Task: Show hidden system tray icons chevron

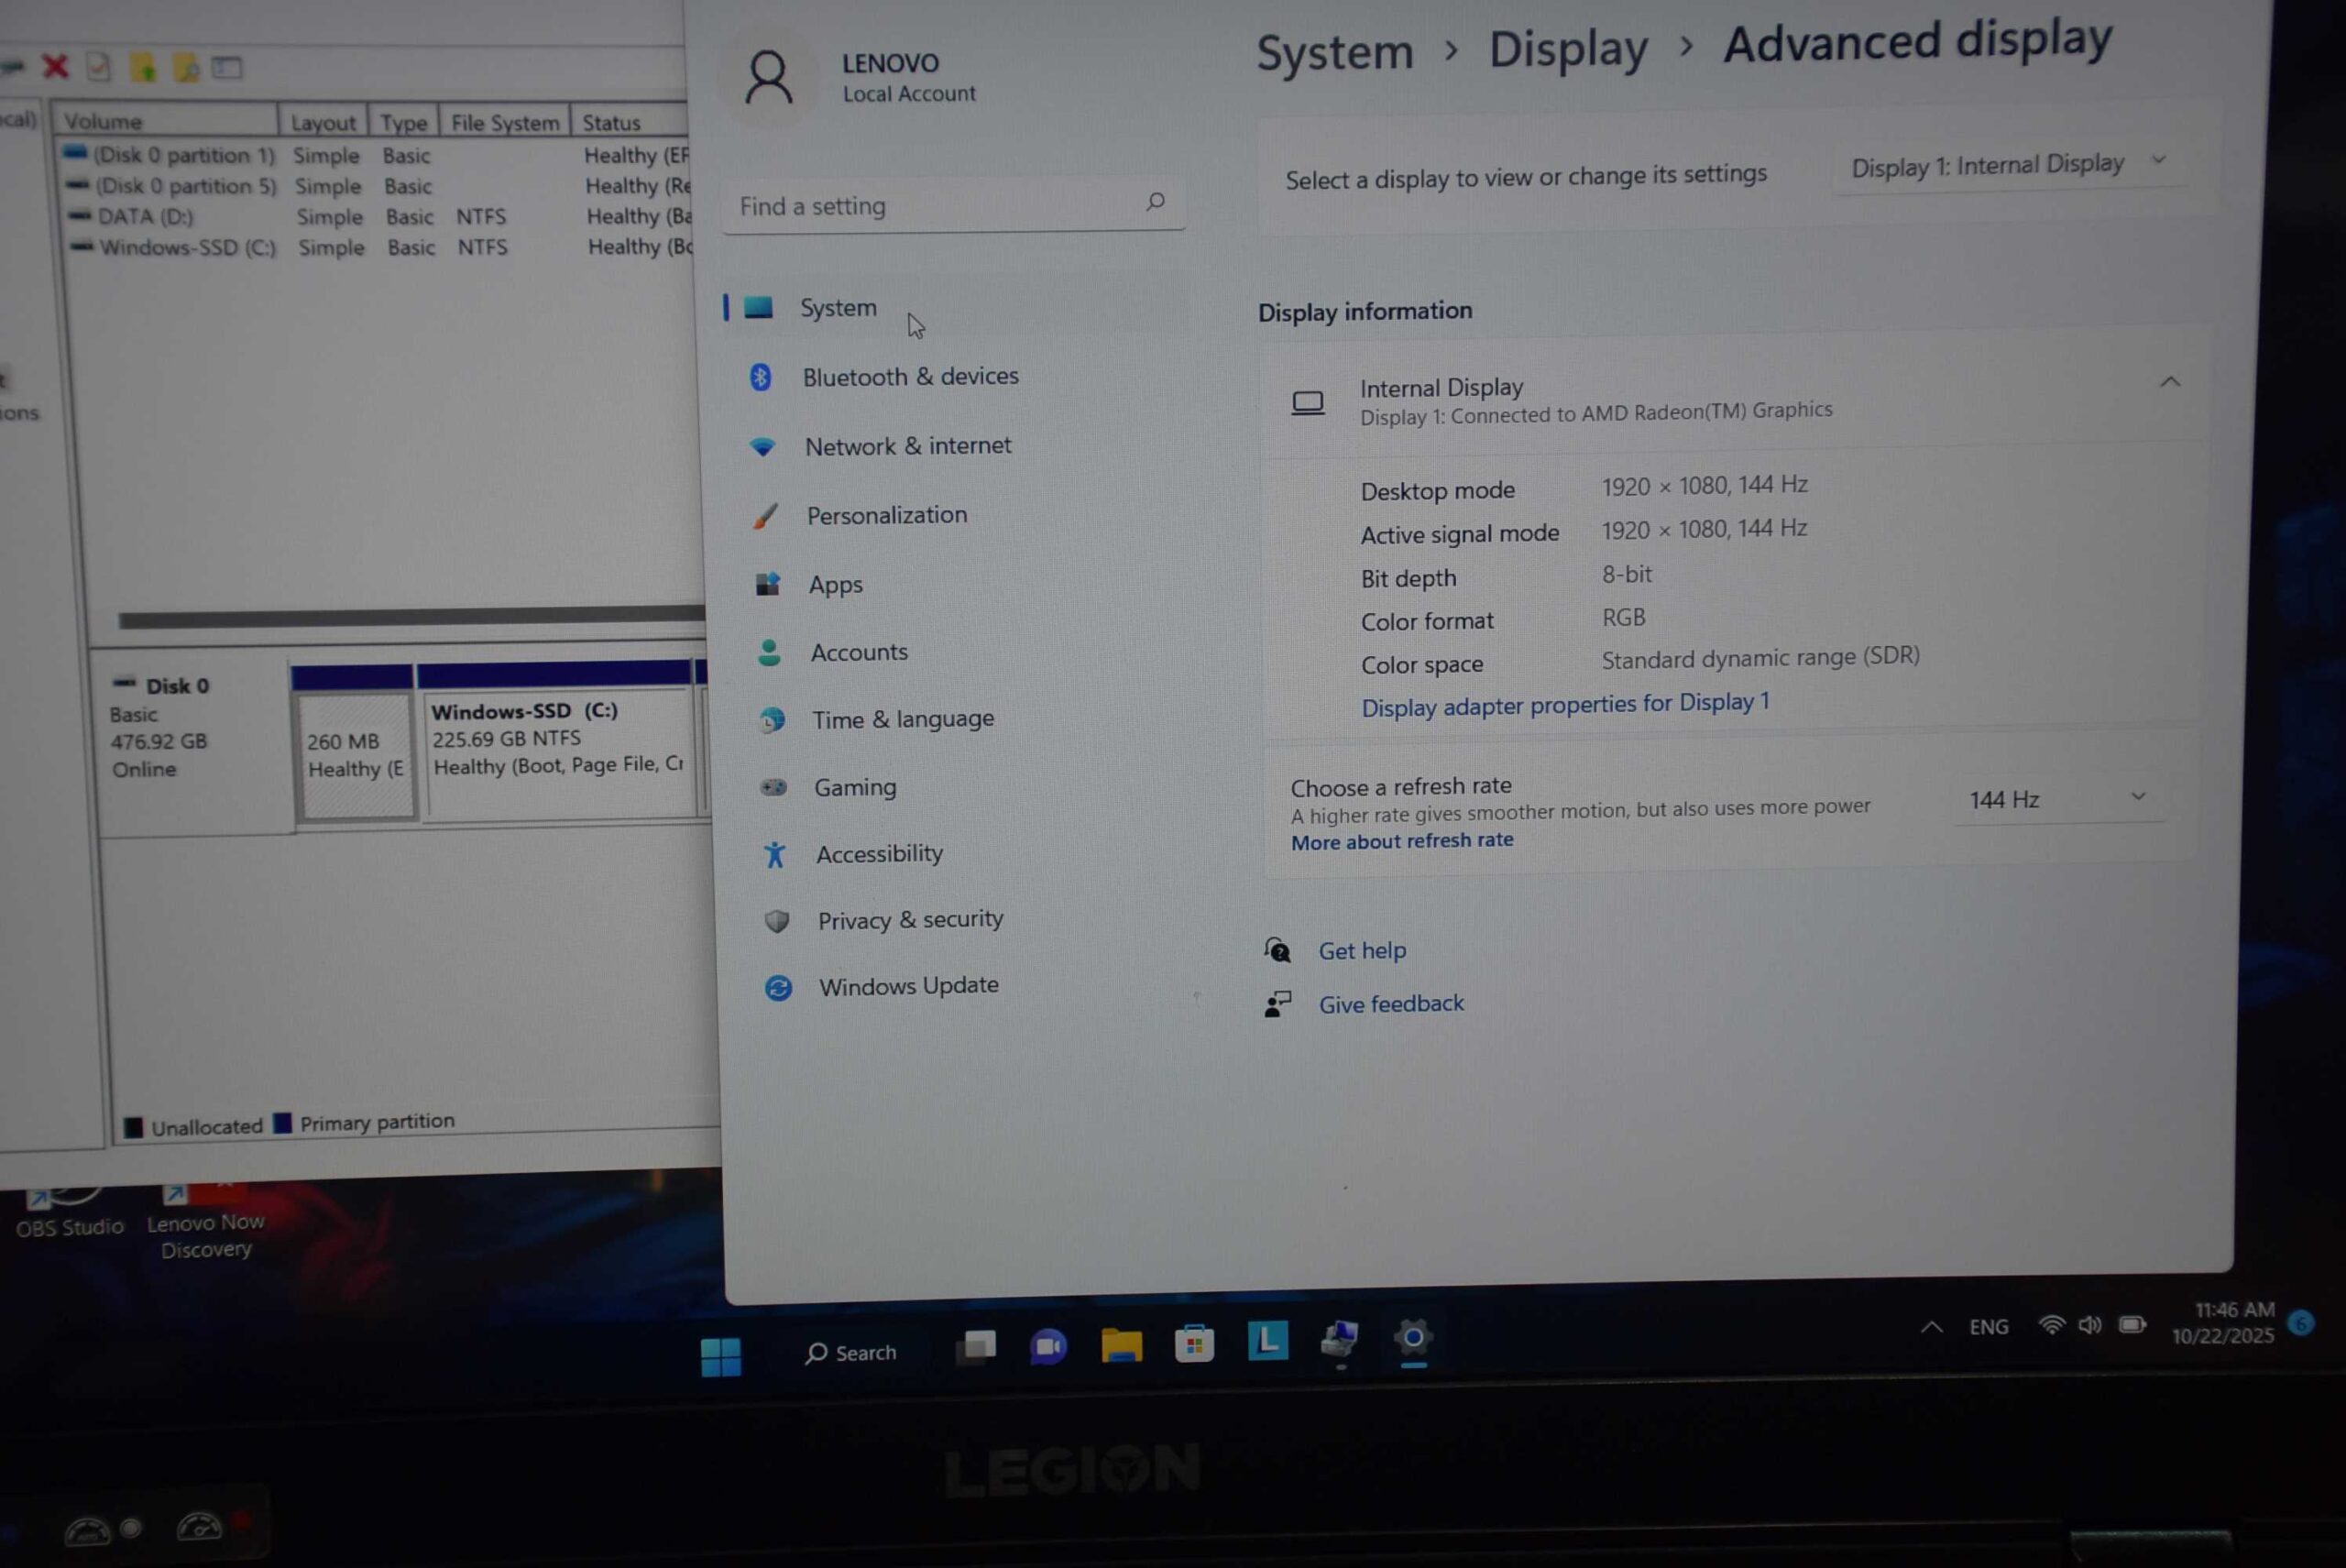Action: click(1932, 1327)
